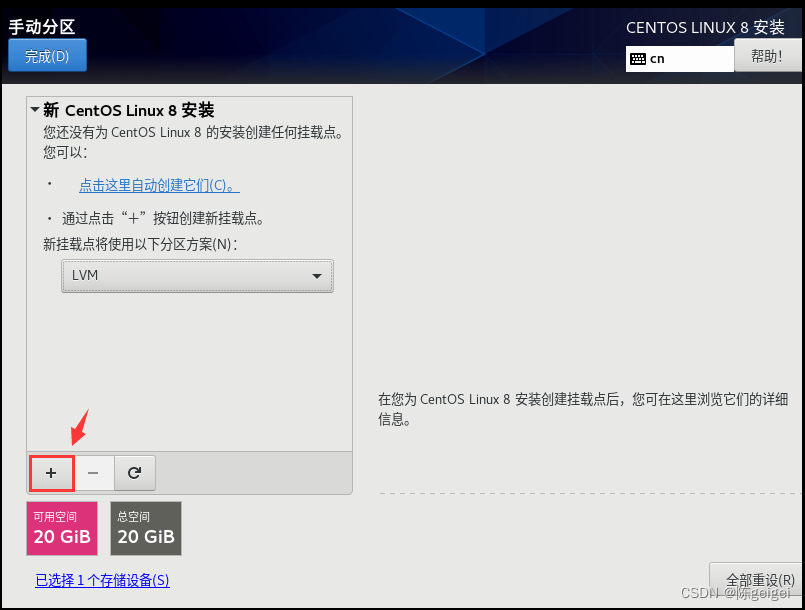
Task: Open the LVM partitioning scheme dropdown
Action: pyautogui.click(x=198, y=276)
